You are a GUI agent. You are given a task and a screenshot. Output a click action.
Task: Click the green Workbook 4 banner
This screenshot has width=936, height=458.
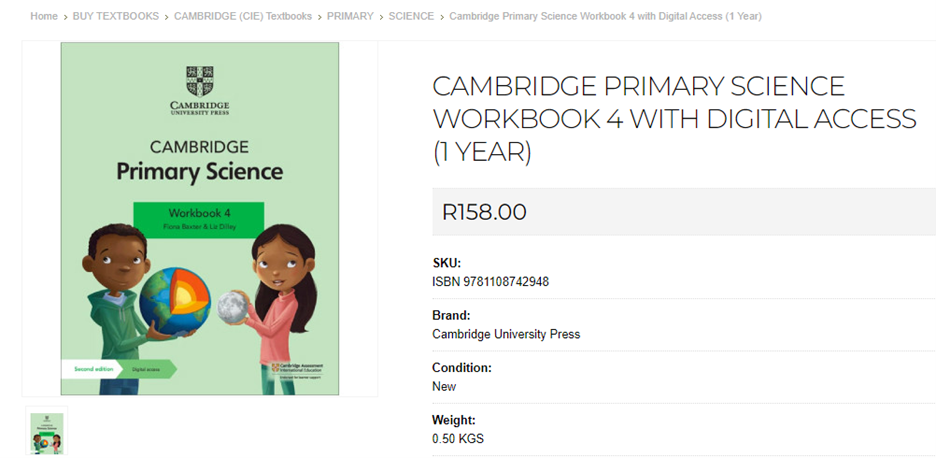click(x=199, y=218)
